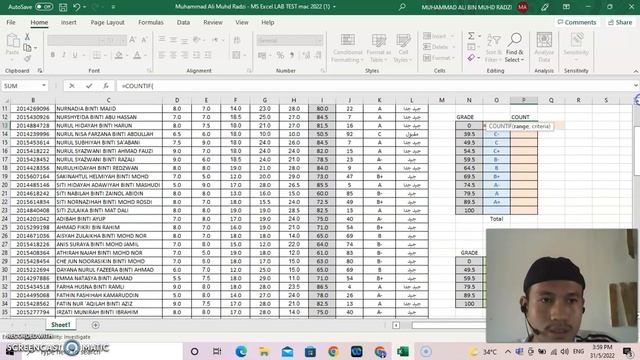Screen dimensions: 640x360
Task: Open the Clear eraser icon
Action: pos(471,58)
